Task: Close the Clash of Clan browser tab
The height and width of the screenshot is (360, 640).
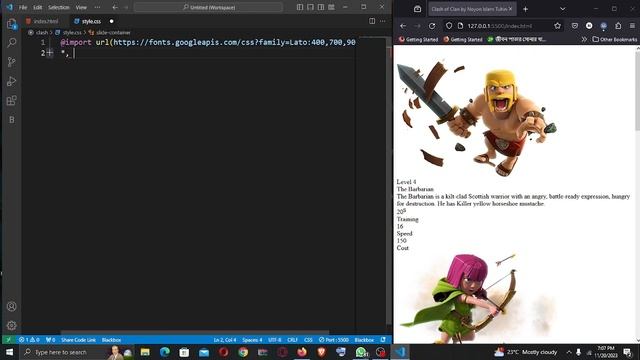Action: click(510, 9)
